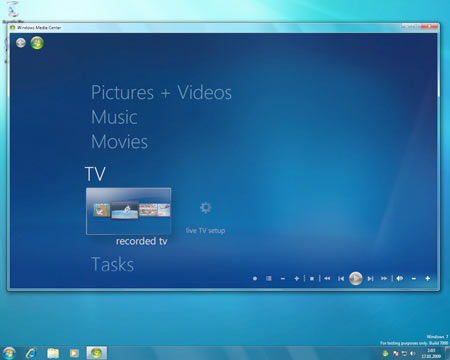Click the green Media Center tray icon
450x360 pixels.
(386, 353)
